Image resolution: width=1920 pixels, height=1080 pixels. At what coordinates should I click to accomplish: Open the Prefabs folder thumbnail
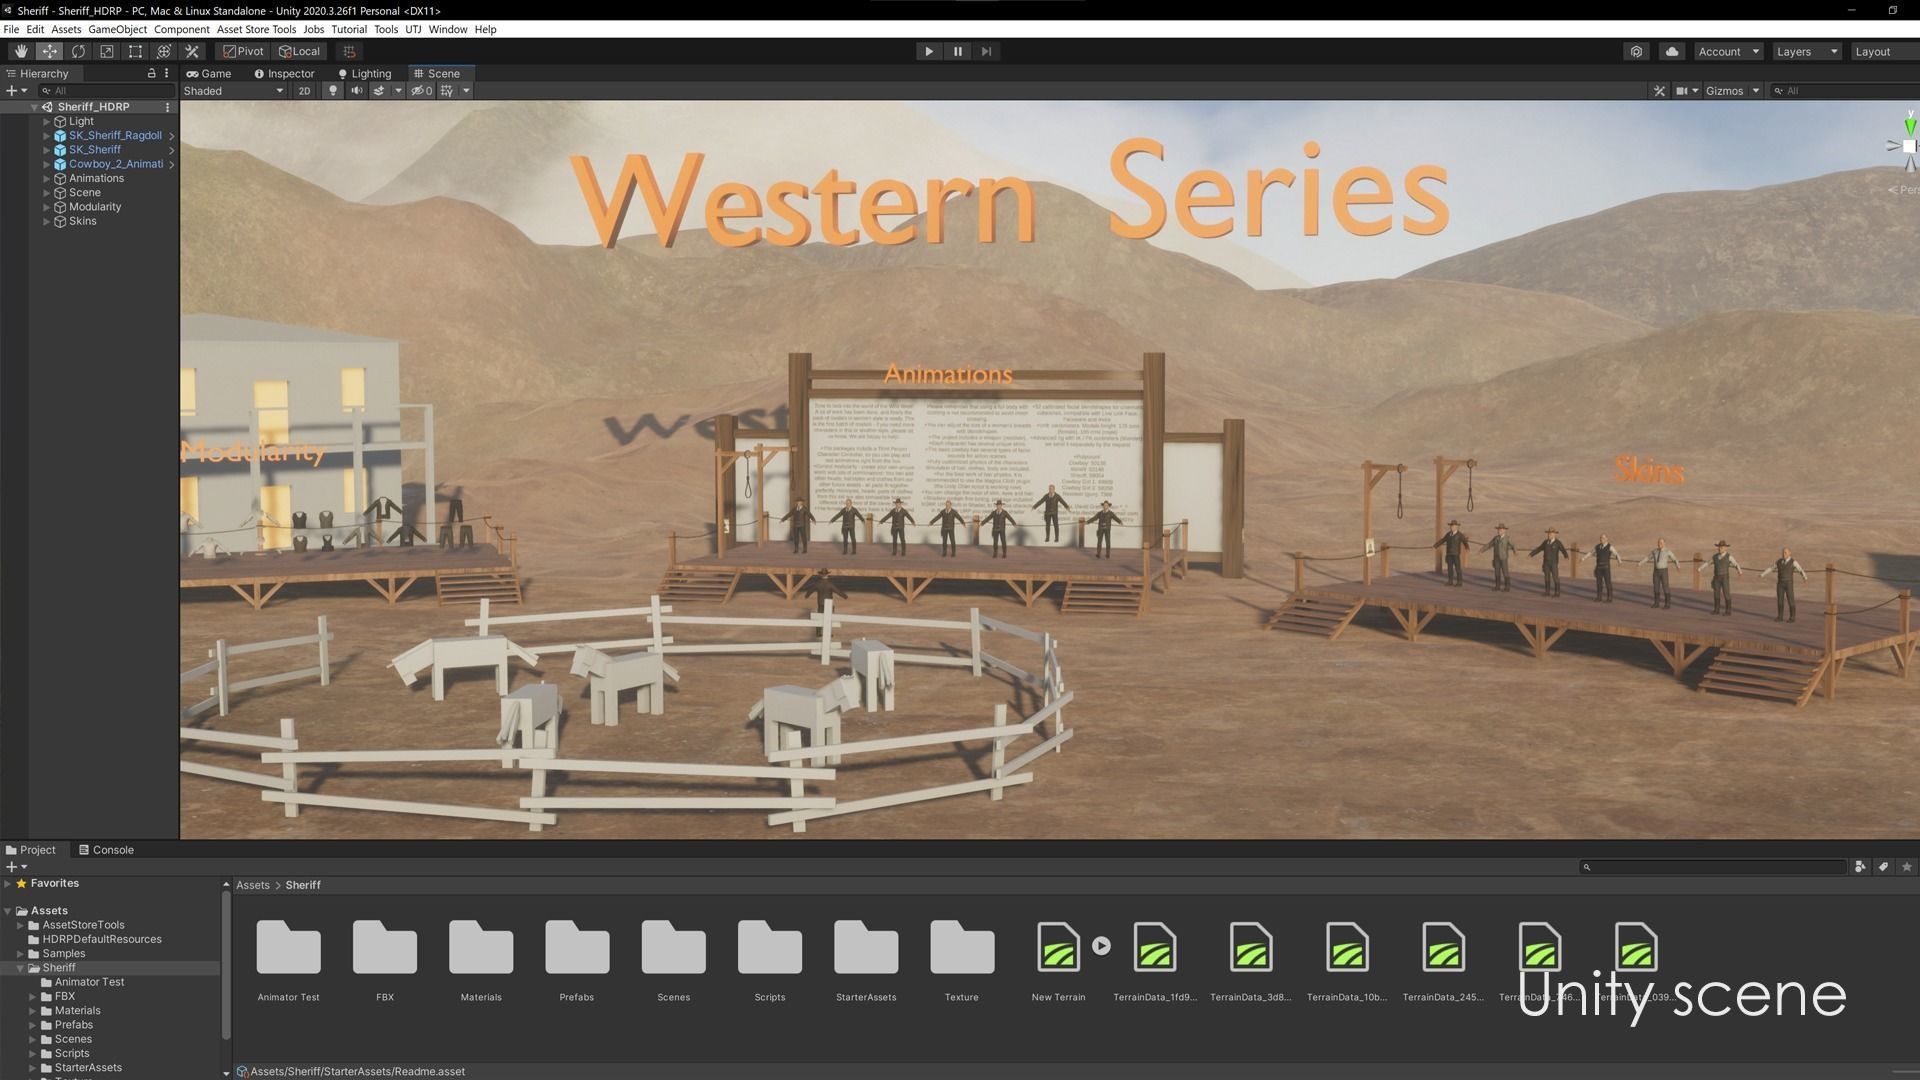(577, 947)
